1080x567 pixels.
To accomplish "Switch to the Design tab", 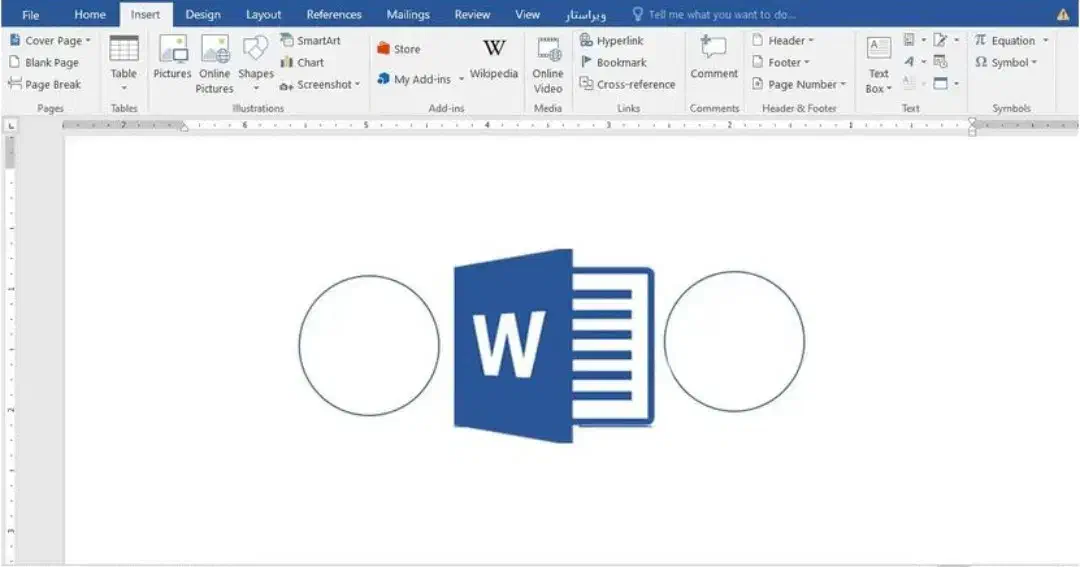I will tap(203, 15).
